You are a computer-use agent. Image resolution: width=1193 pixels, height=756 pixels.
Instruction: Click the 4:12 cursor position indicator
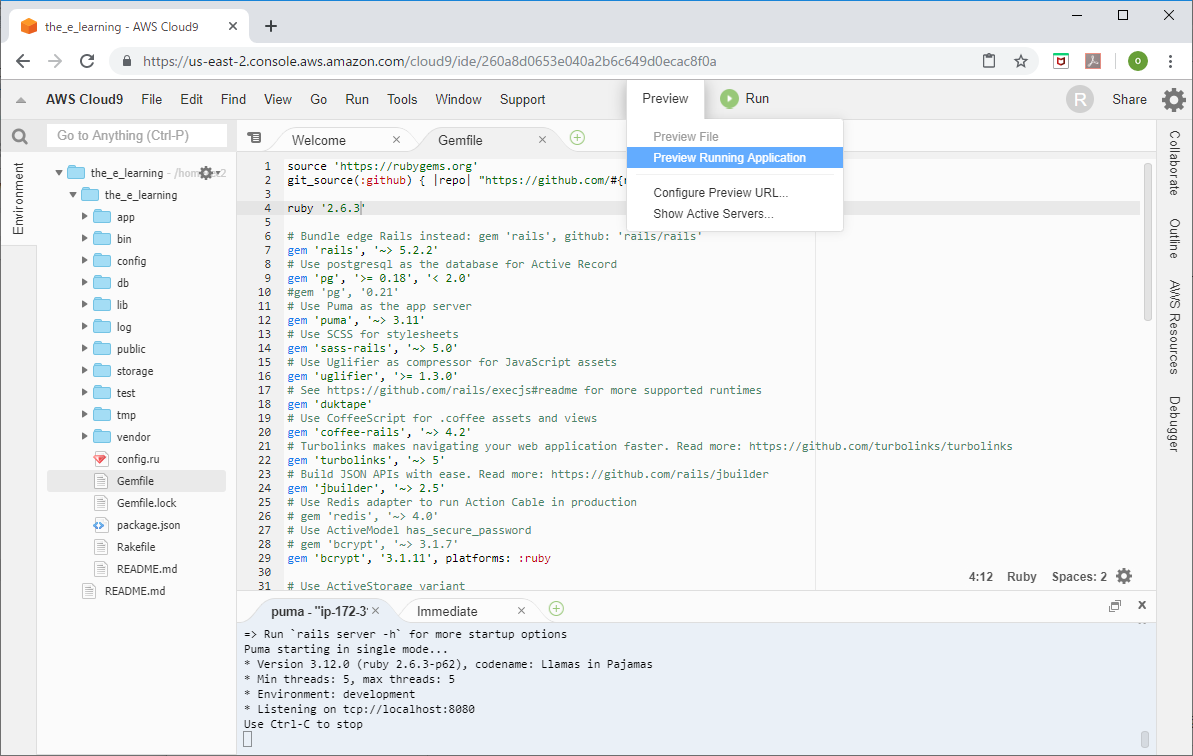[981, 577]
